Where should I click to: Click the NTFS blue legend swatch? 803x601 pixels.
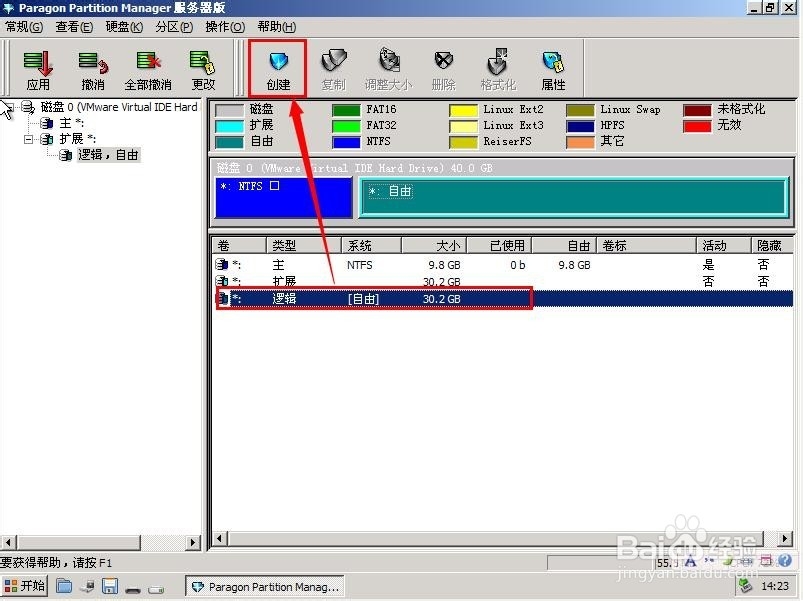pyautogui.click(x=346, y=142)
